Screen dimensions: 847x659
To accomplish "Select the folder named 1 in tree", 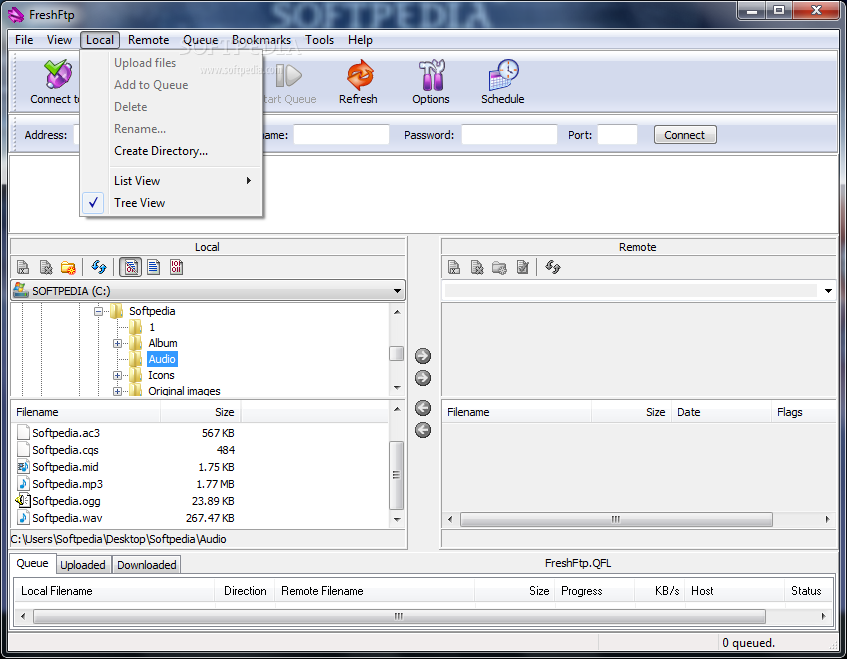I will 152,327.
